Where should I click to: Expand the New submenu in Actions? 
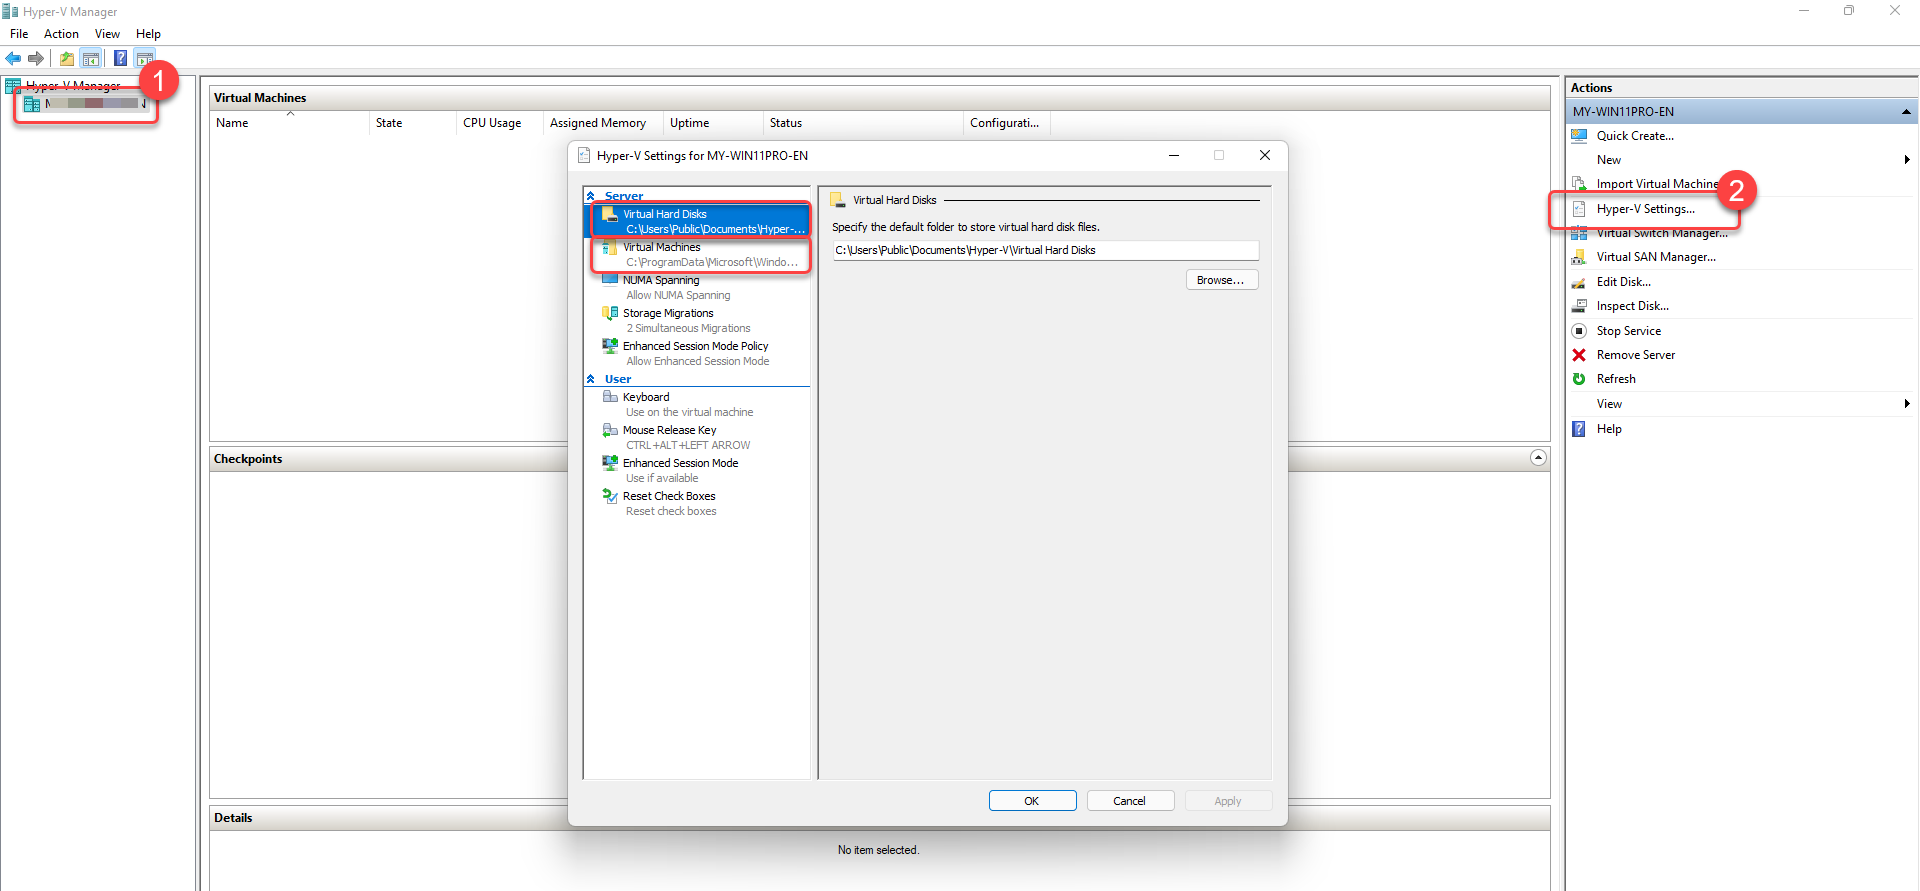pyautogui.click(x=1907, y=160)
